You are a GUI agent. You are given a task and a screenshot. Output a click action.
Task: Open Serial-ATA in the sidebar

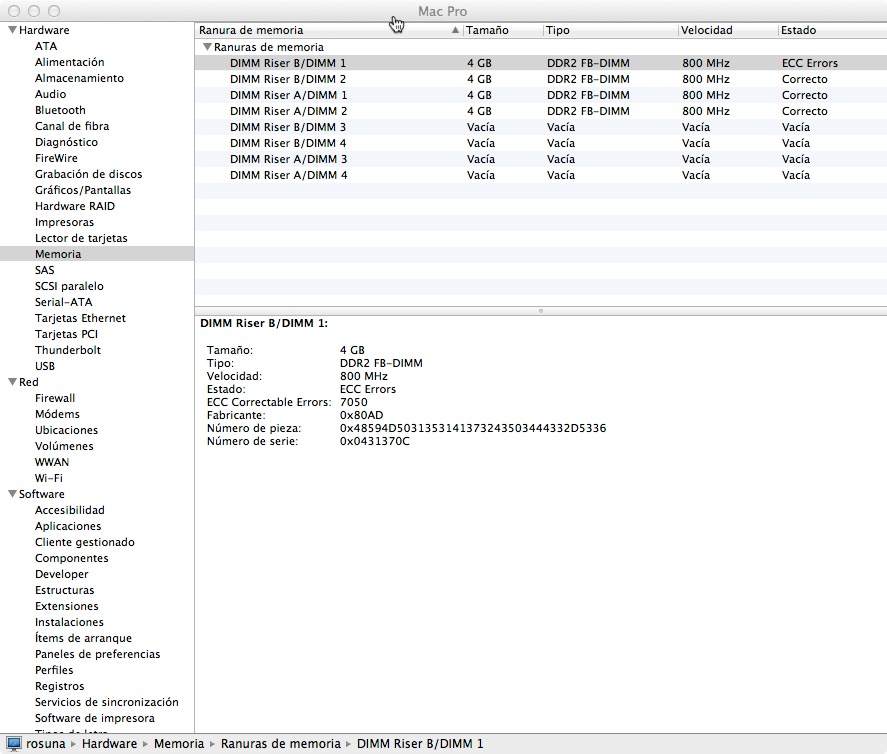click(63, 302)
